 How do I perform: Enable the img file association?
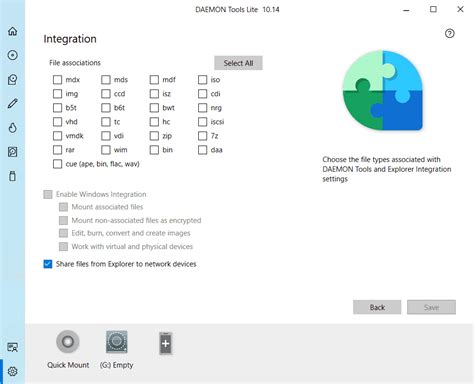[x=57, y=94]
